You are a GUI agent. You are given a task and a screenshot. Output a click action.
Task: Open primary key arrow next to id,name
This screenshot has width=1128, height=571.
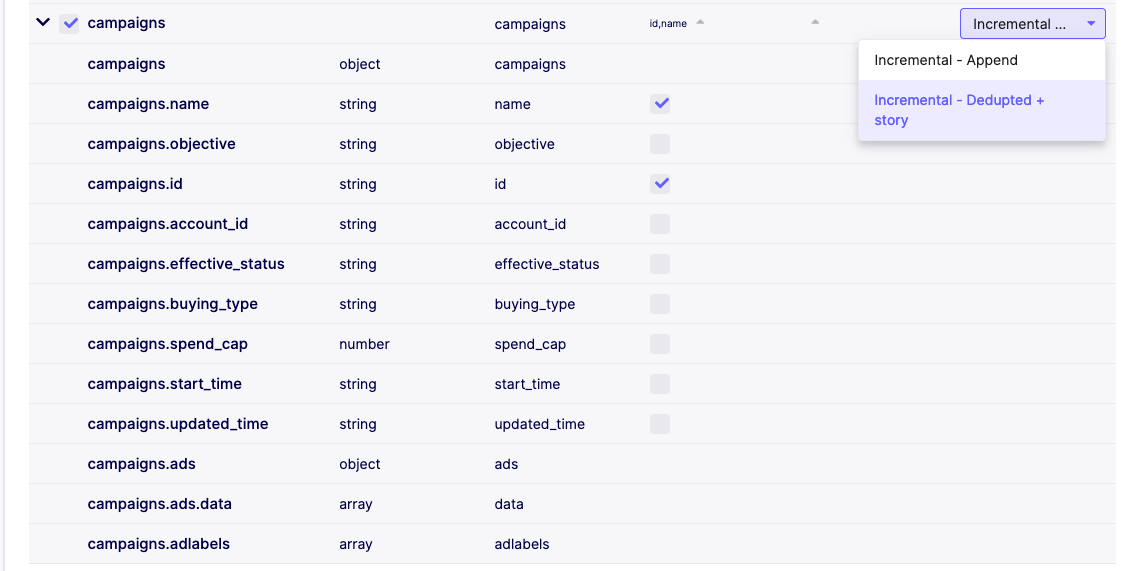pyautogui.click(x=700, y=22)
